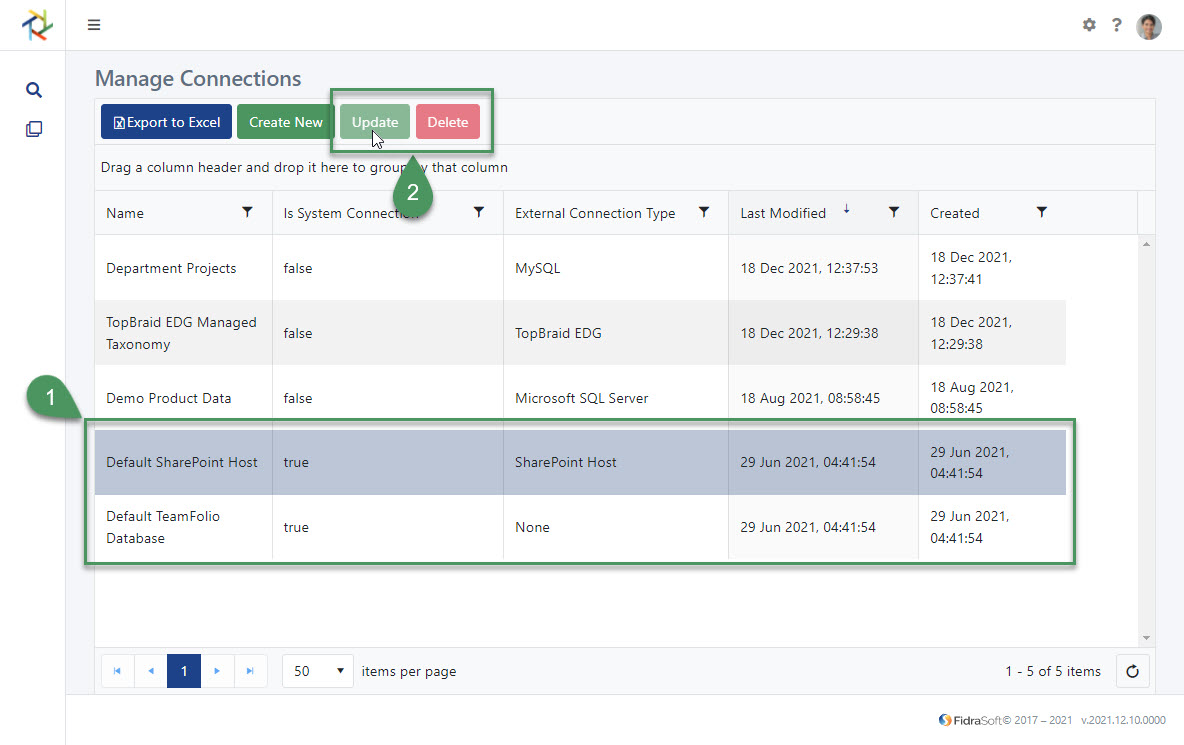Delete the selected connection
Image resolution: width=1184 pixels, height=745 pixels.
448,121
